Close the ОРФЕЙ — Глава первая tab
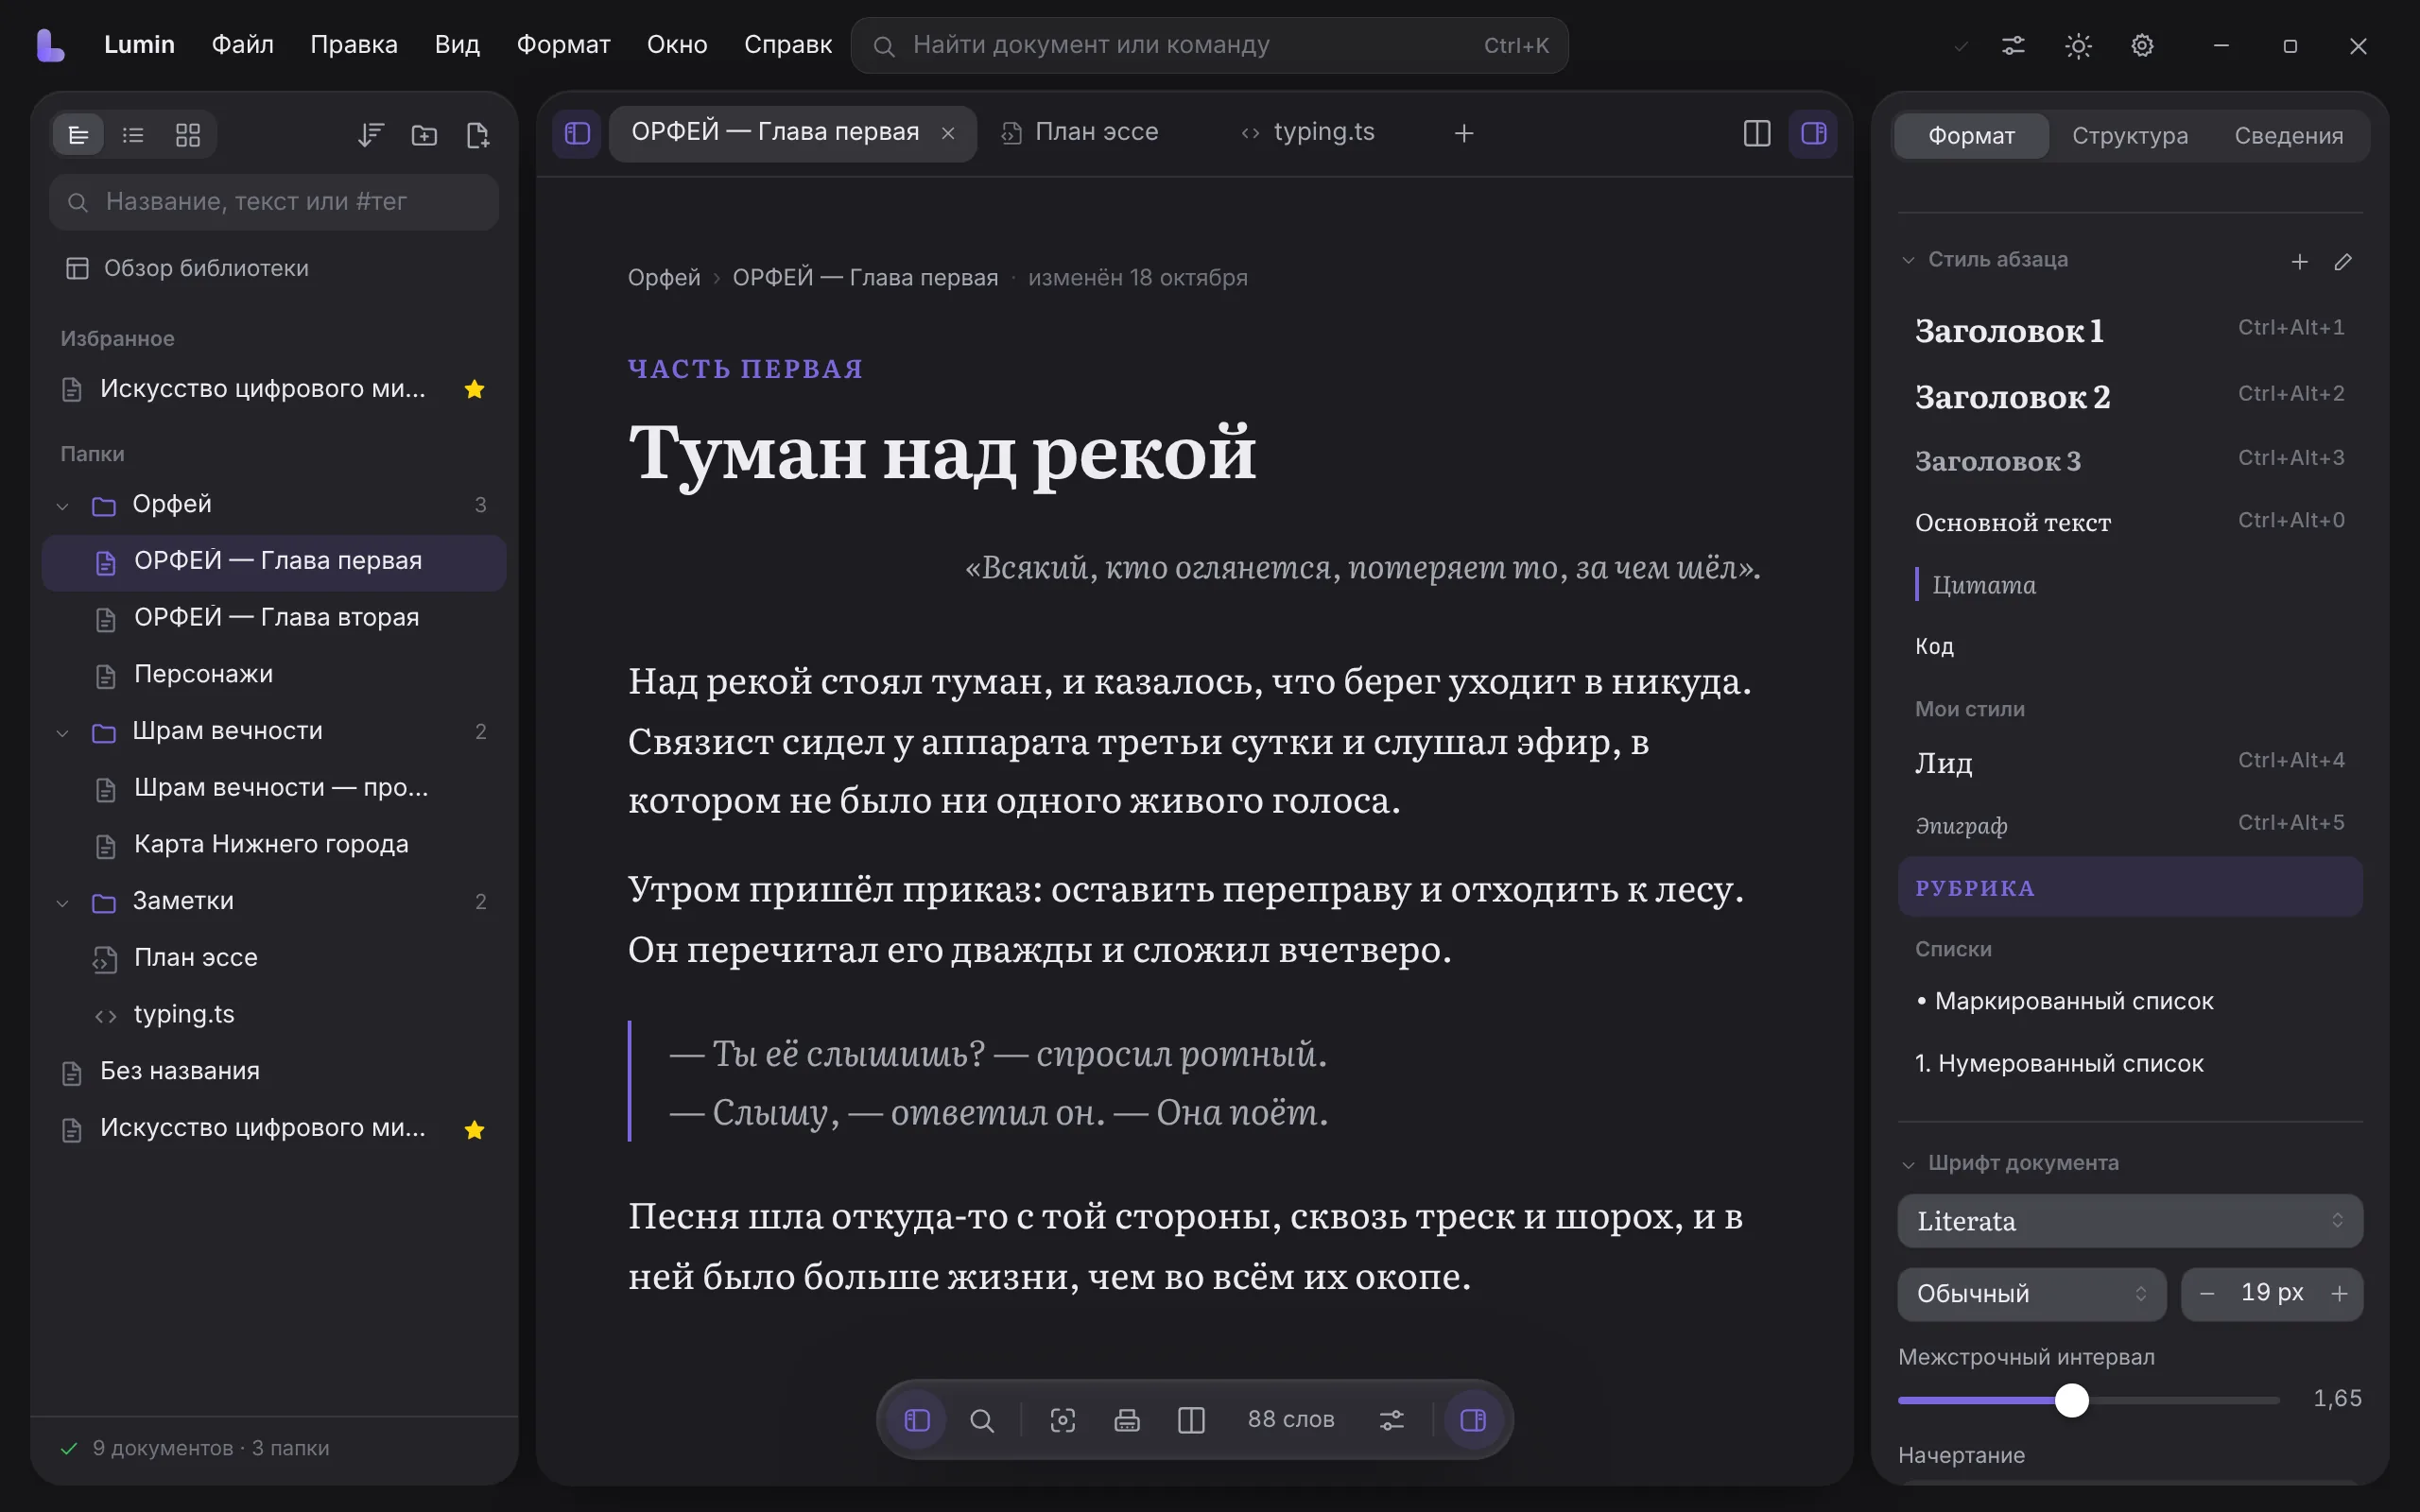Viewport: 2420px width, 1512px height. coord(948,133)
